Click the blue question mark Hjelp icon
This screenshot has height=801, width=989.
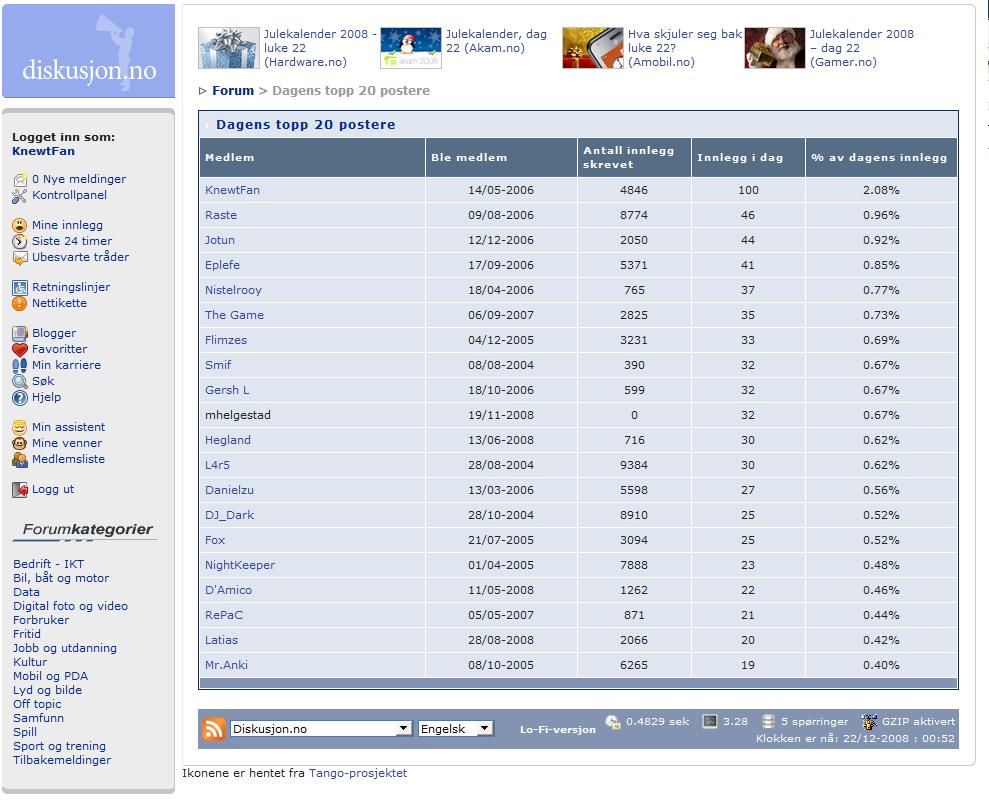pyautogui.click(x=20, y=397)
